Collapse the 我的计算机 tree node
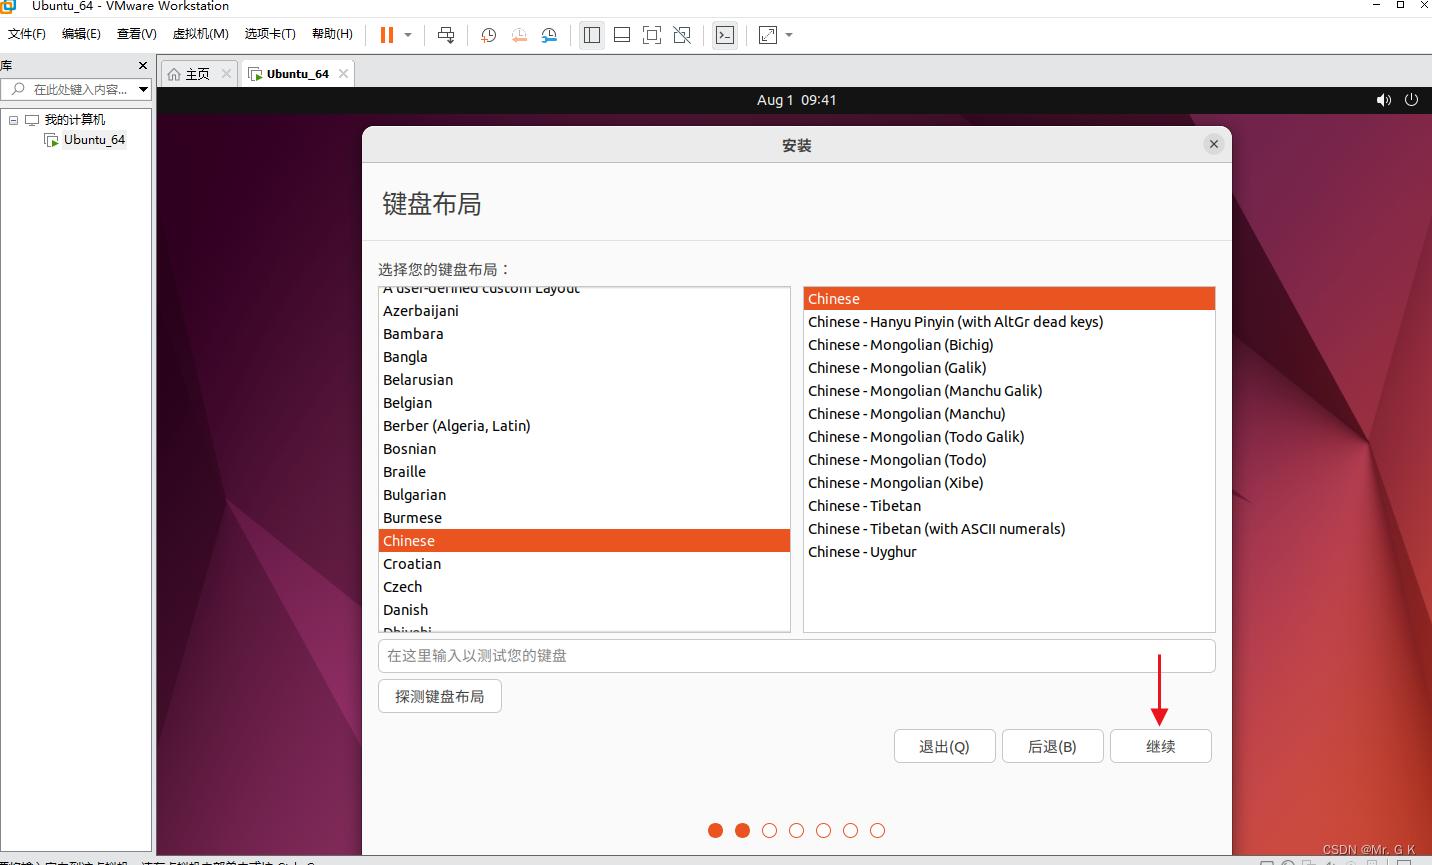 coord(14,120)
